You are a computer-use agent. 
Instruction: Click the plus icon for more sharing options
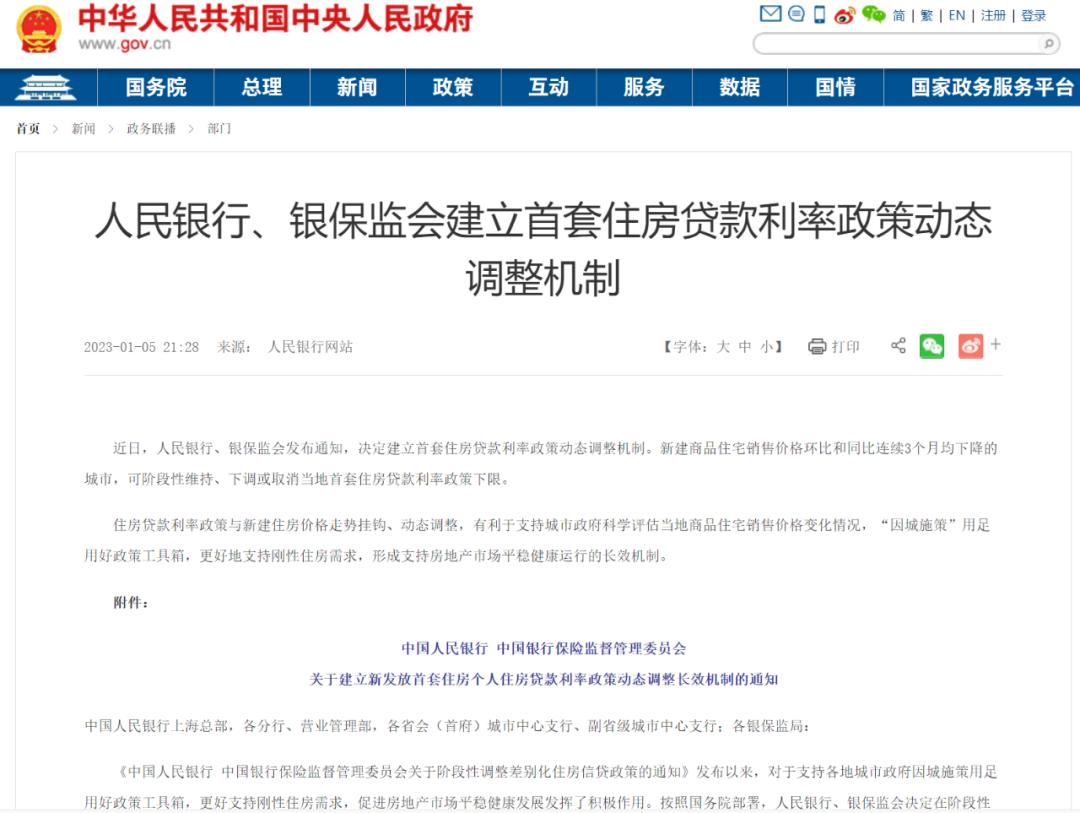[x=995, y=344]
